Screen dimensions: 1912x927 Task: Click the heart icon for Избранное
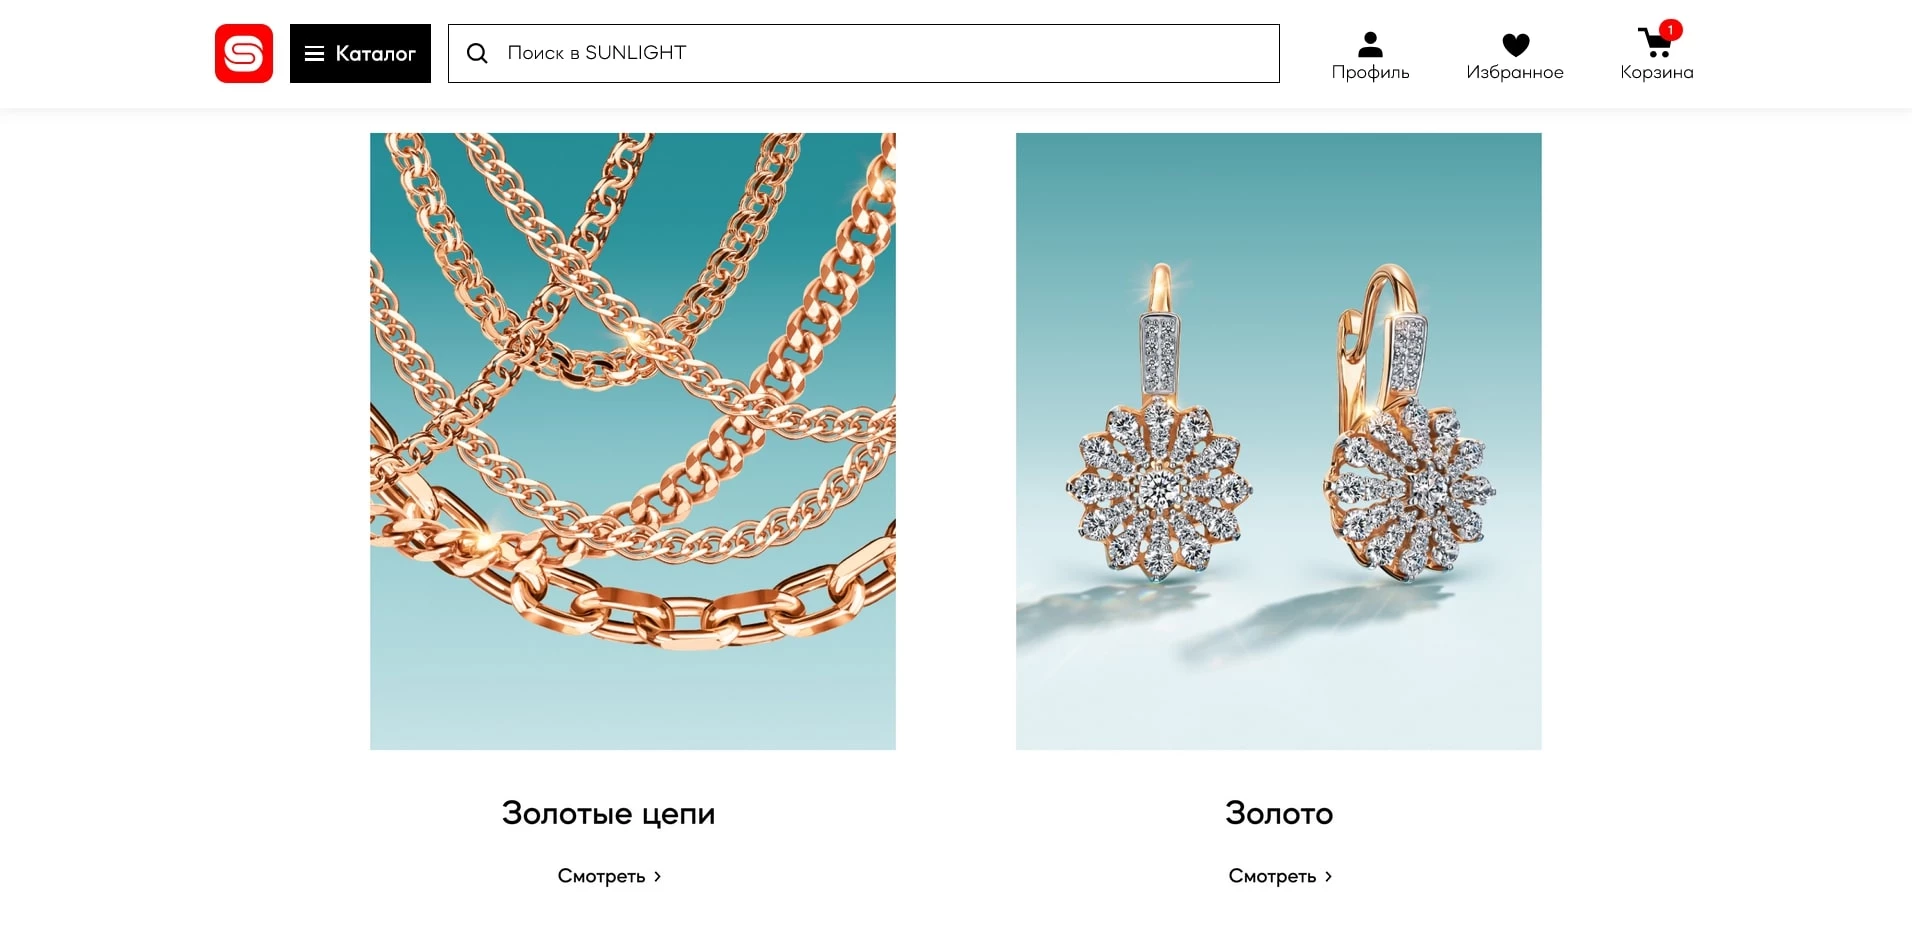point(1515,43)
